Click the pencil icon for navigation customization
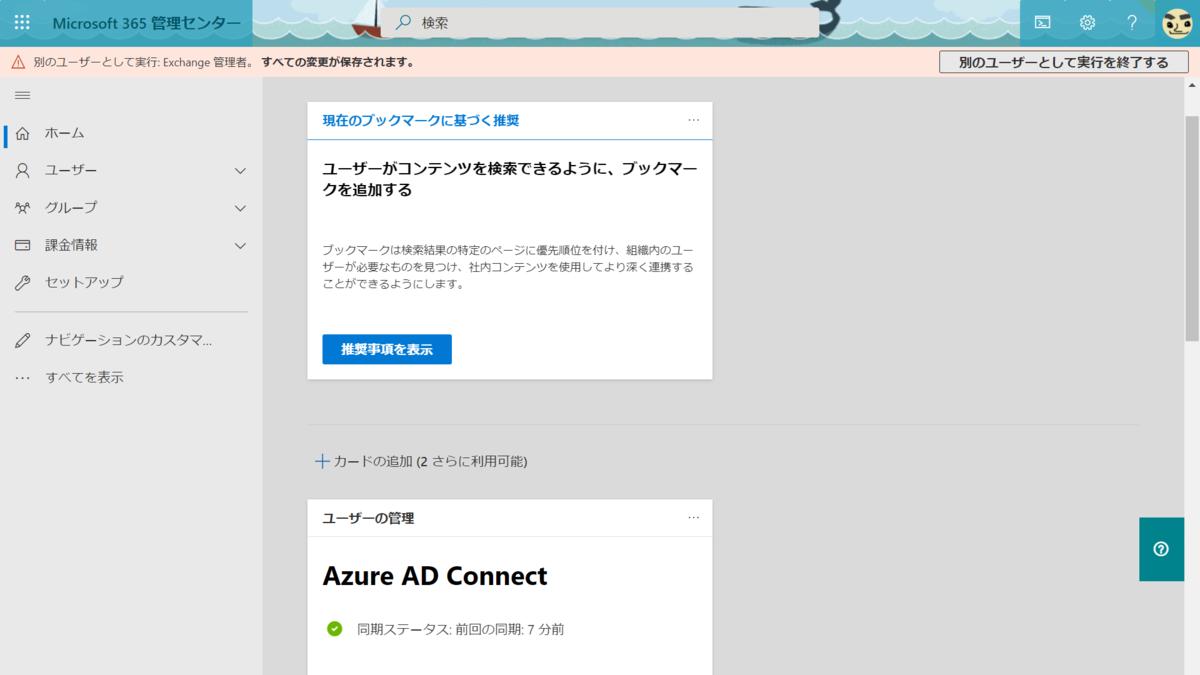1200x675 pixels. [x=22, y=341]
